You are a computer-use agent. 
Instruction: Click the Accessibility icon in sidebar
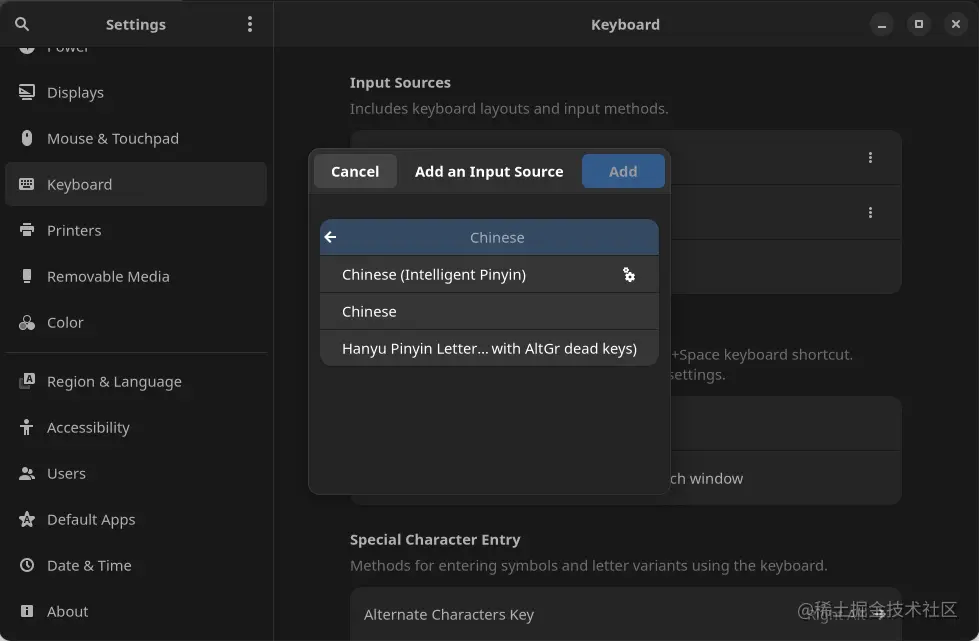(27, 427)
